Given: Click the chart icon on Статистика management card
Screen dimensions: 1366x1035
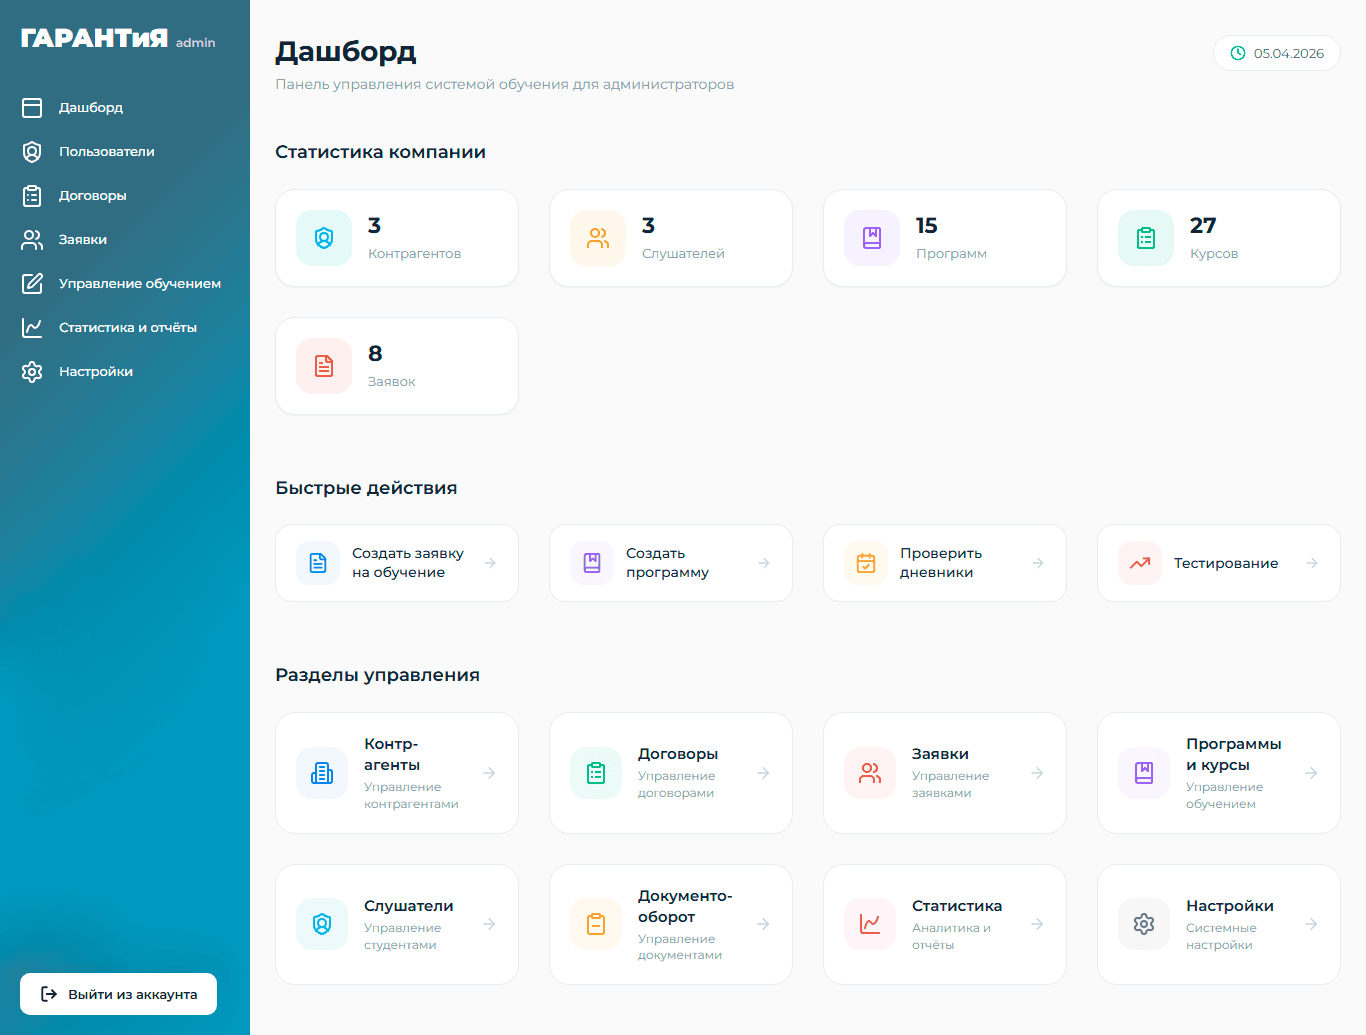Looking at the screenshot, I should pyautogui.click(x=870, y=924).
